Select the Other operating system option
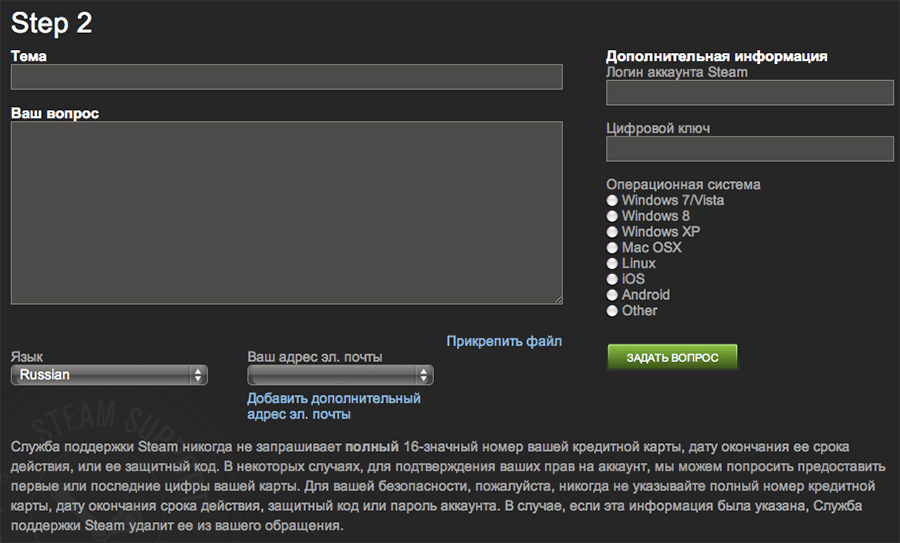Screen dimensions: 900x543 click(612, 311)
